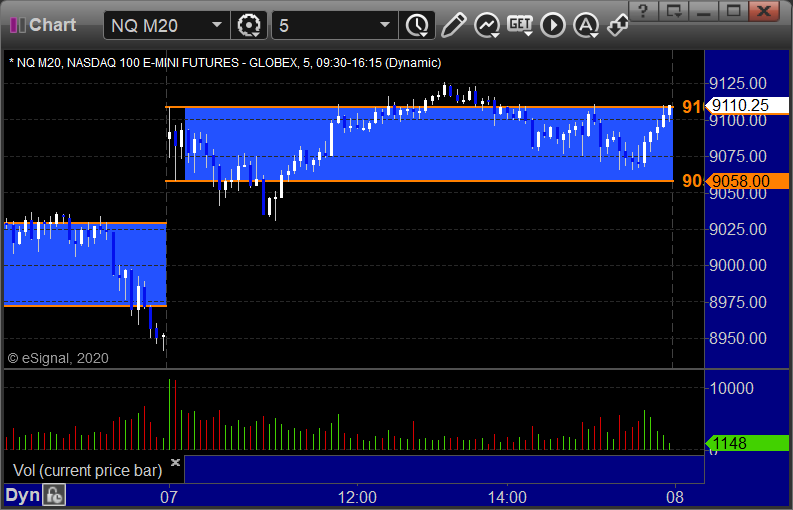The image size is (793, 510).
Task: Select the pencil drawing tool
Action: (x=453, y=25)
